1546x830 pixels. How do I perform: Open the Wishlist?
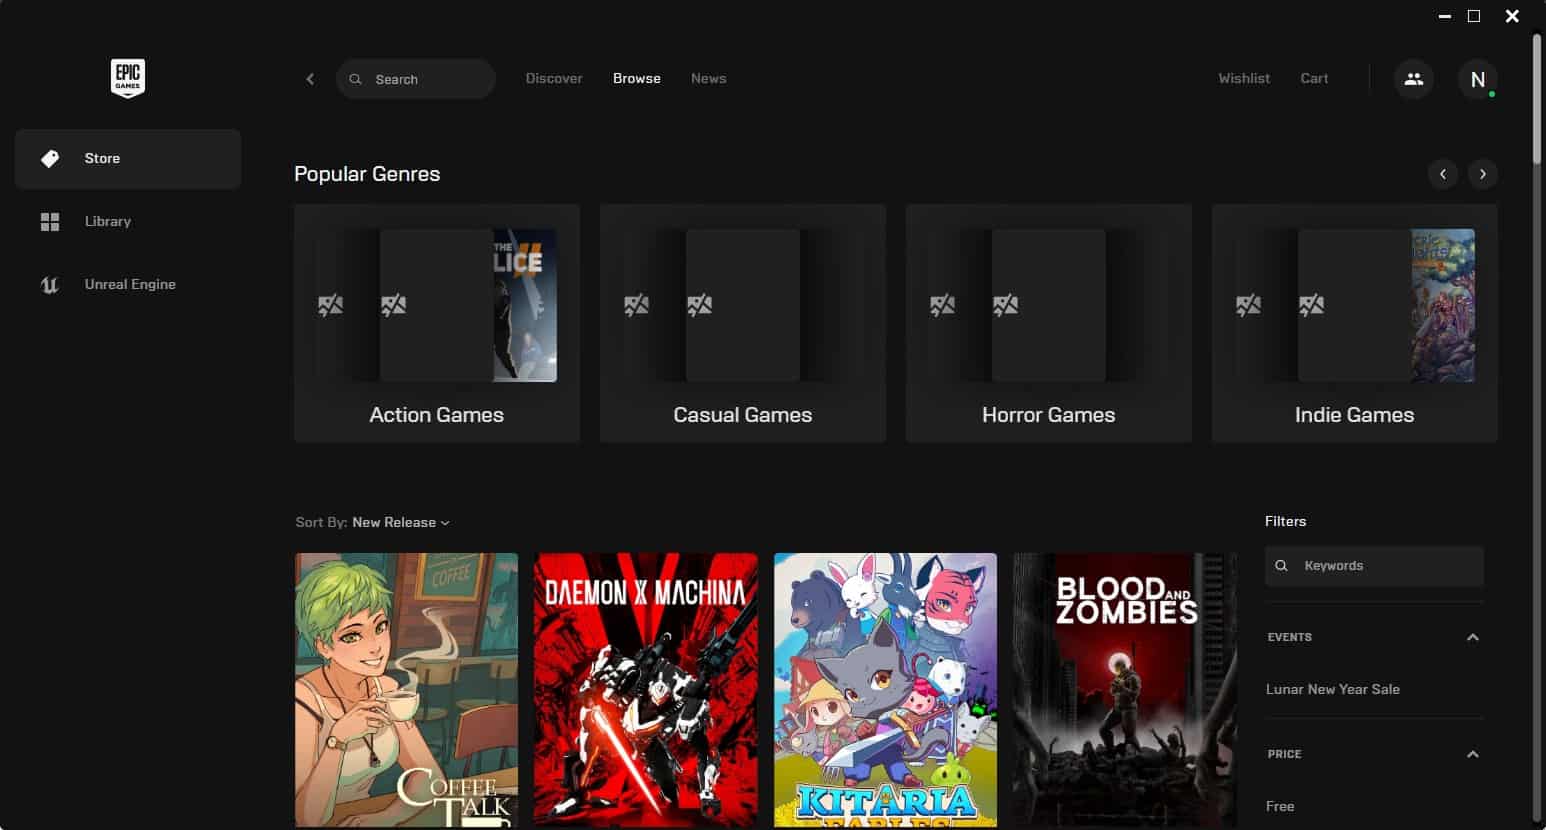[1244, 78]
